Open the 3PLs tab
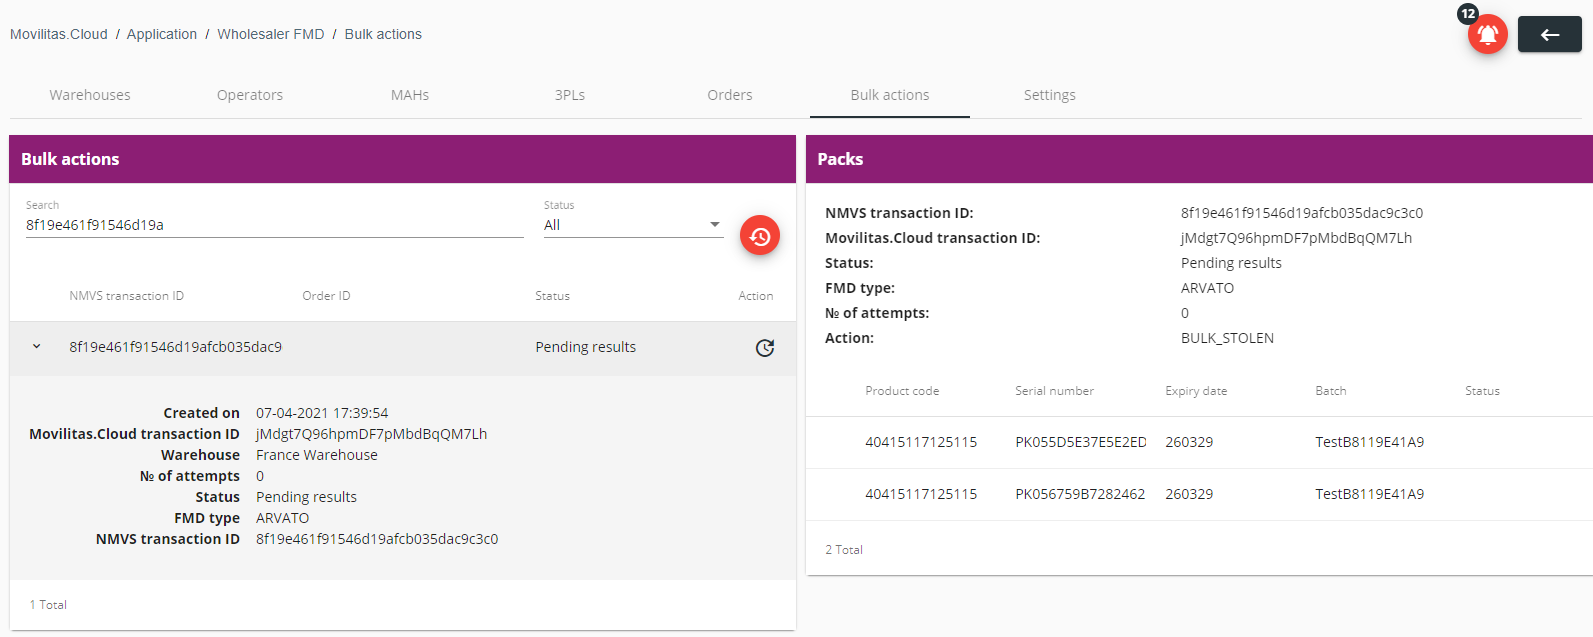The height and width of the screenshot is (637, 1593). pyautogui.click(x=570, y=95)
